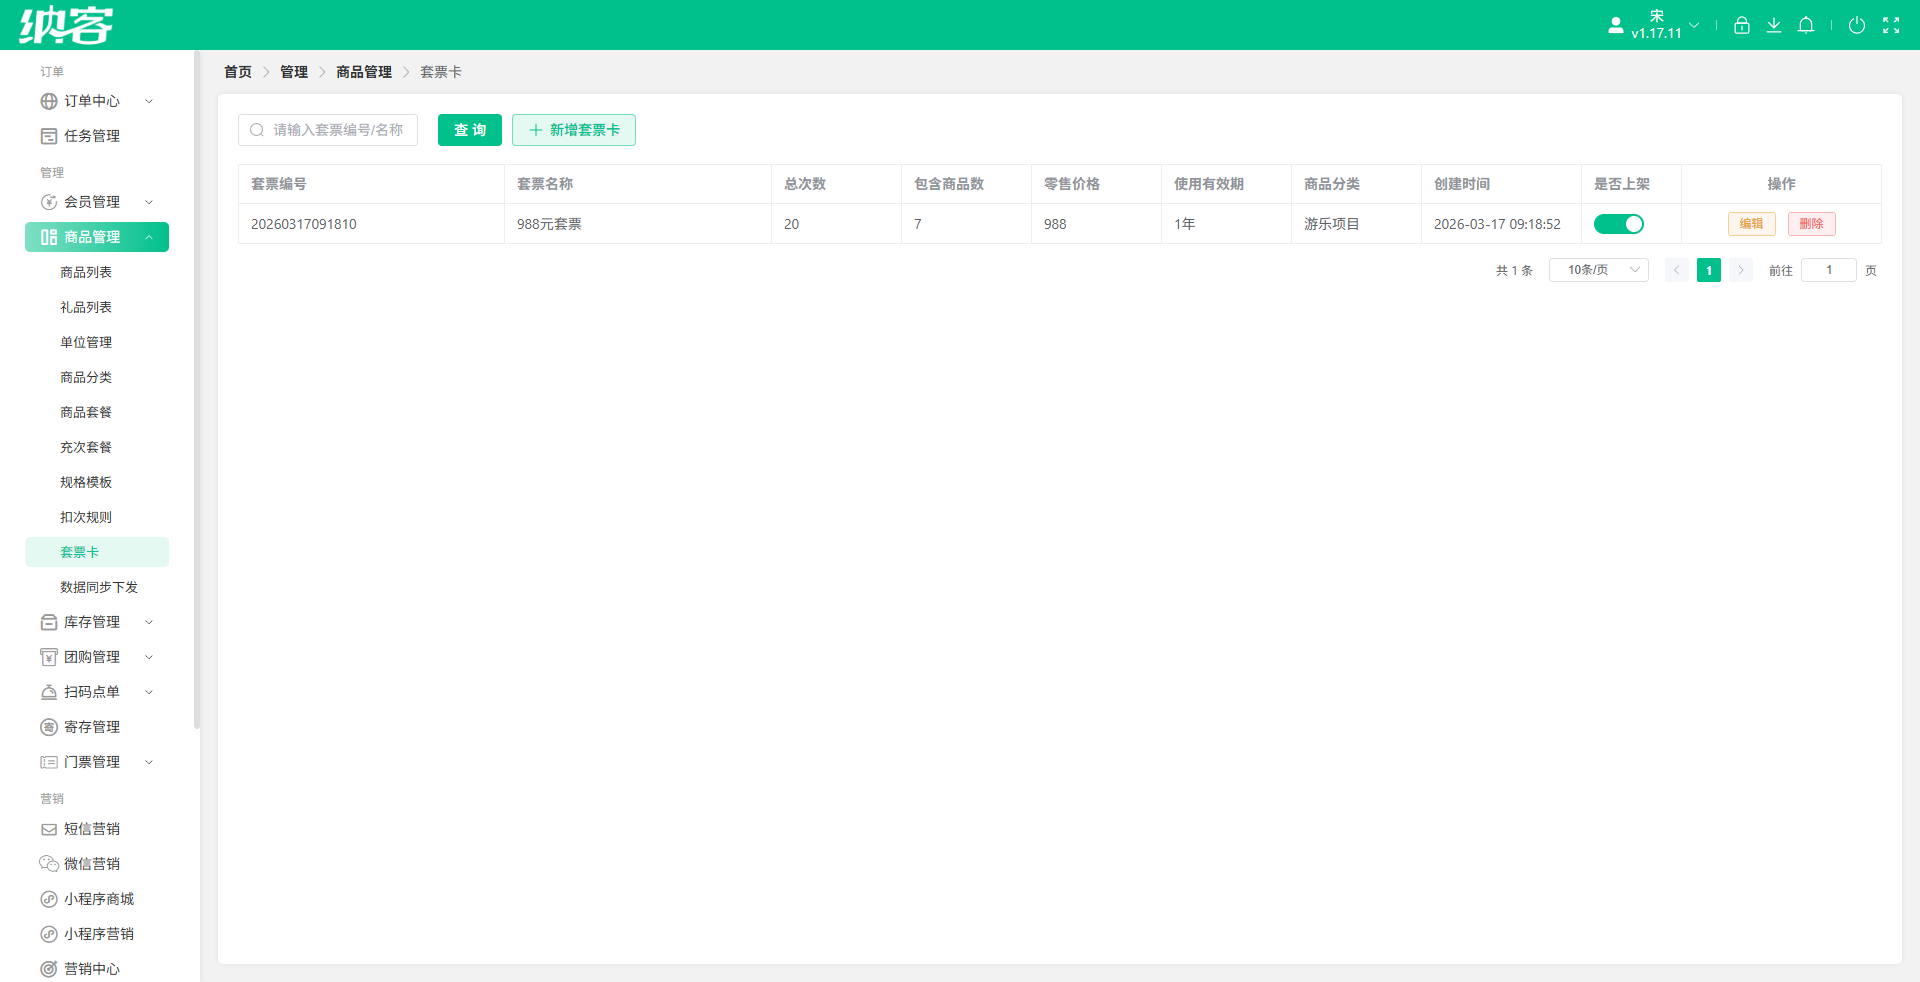The image size is (1920, 982).
Task: Click the download icon in header
Action: (x=1773, y=25)
